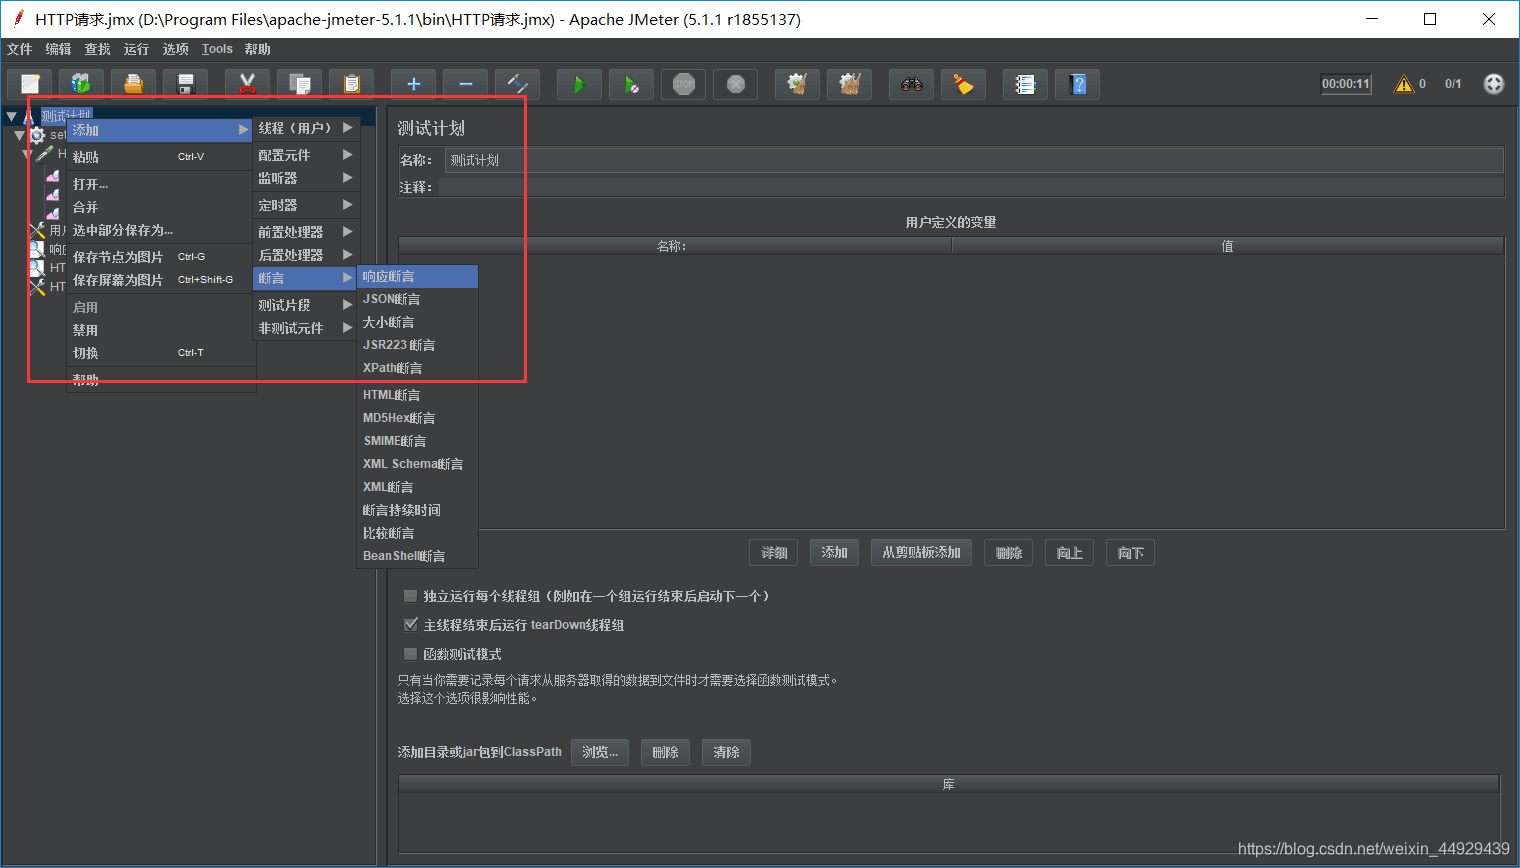Select JSON断言 from assertion submenu
Viewport: 1520px width, 868px height.
[417, 299]
